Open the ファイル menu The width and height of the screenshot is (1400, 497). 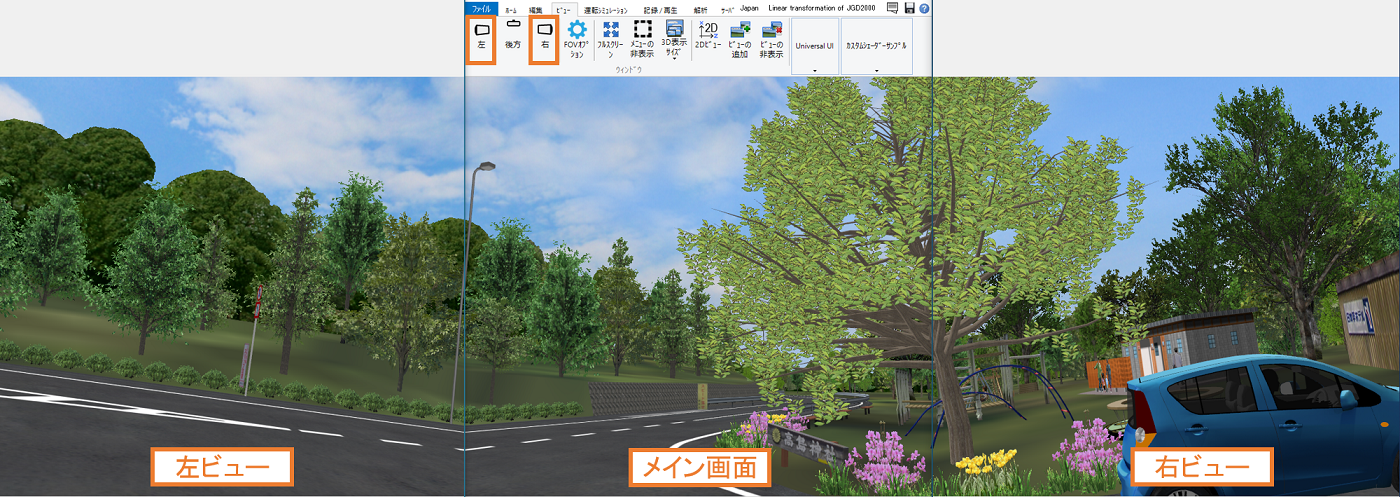click(482, 8)
